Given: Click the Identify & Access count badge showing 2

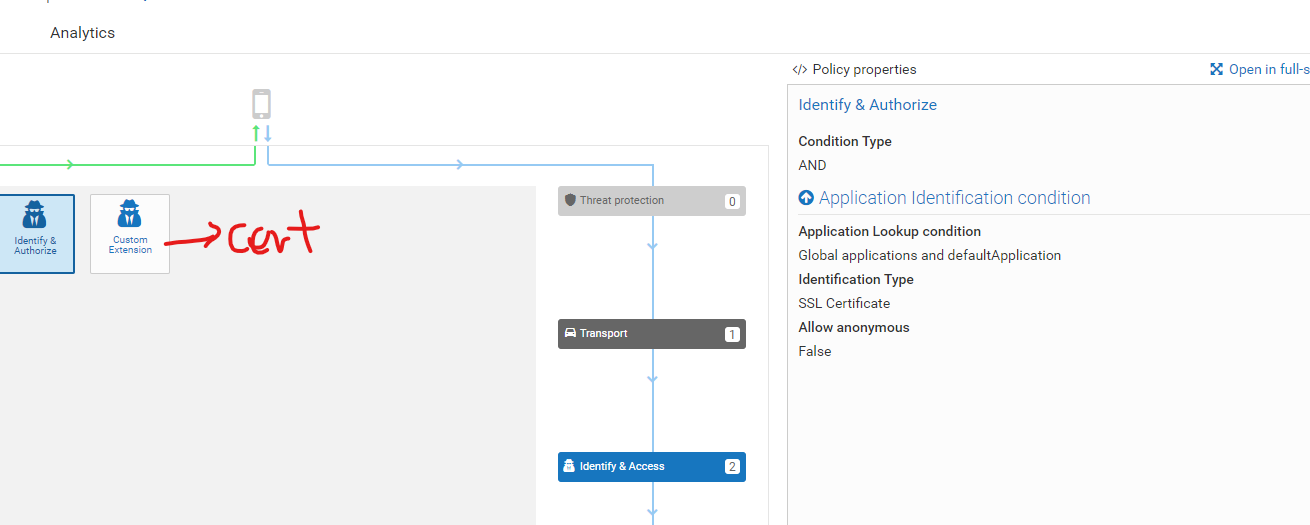Looking at the screenshot, I should (732, 467).
